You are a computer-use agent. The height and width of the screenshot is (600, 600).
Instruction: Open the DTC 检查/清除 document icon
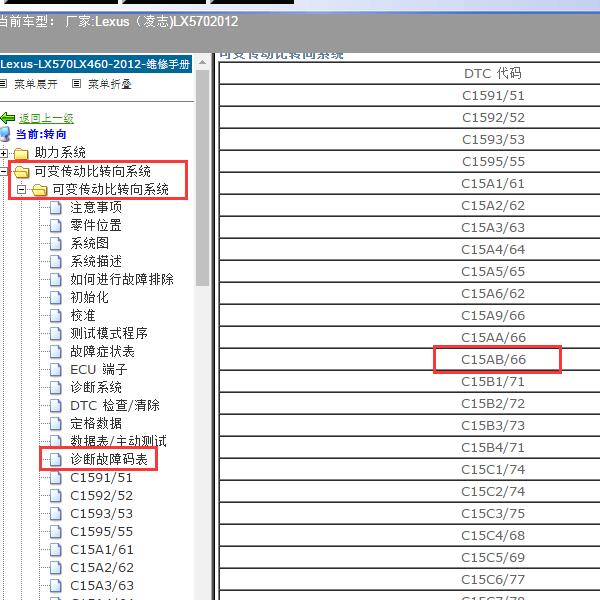tap(56, 406)
